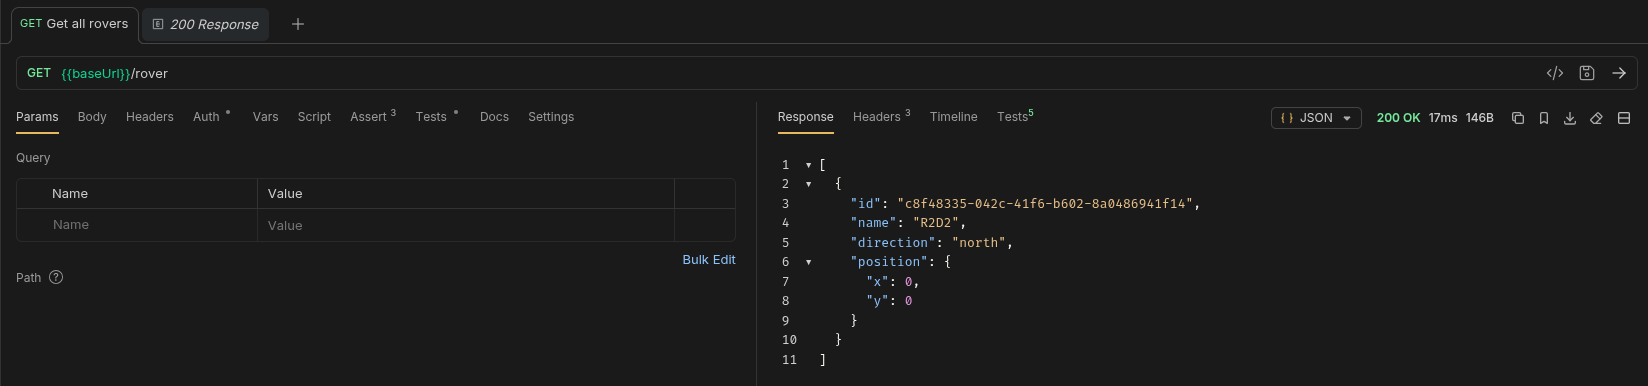Click the query Value input field
This screenshot has height=386, width=1648.
pyautogui.click(x=466, y=225)
